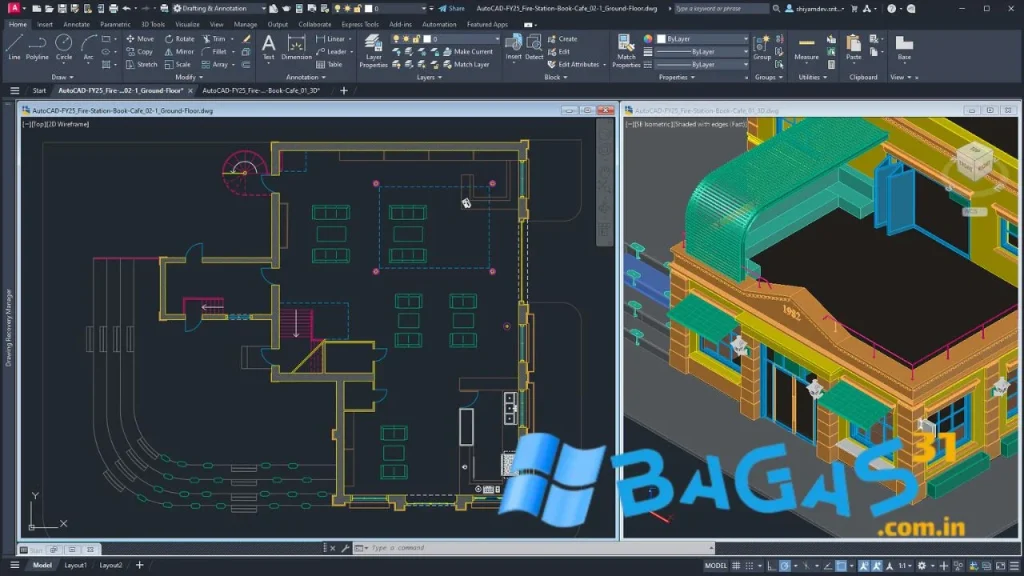The width and height of the screenshot is (1024, 576).
Task: Switch to Layout1 tab
Action: point(75,566)
